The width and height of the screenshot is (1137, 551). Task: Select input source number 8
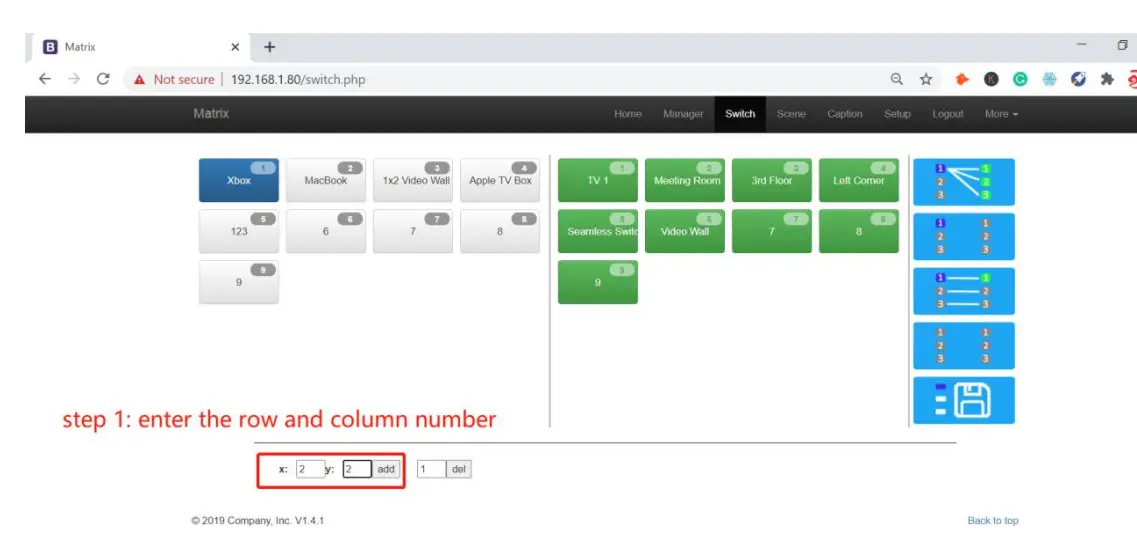pyautogui.click(x=500, y=231)
